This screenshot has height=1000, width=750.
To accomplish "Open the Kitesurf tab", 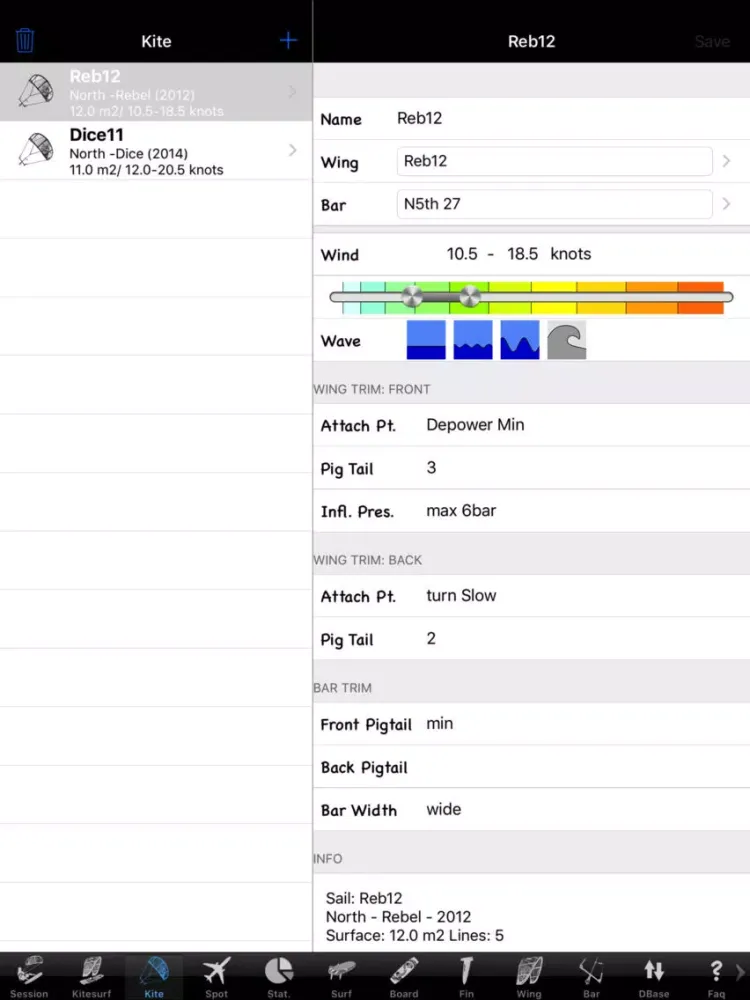I will tap(91, 976).
